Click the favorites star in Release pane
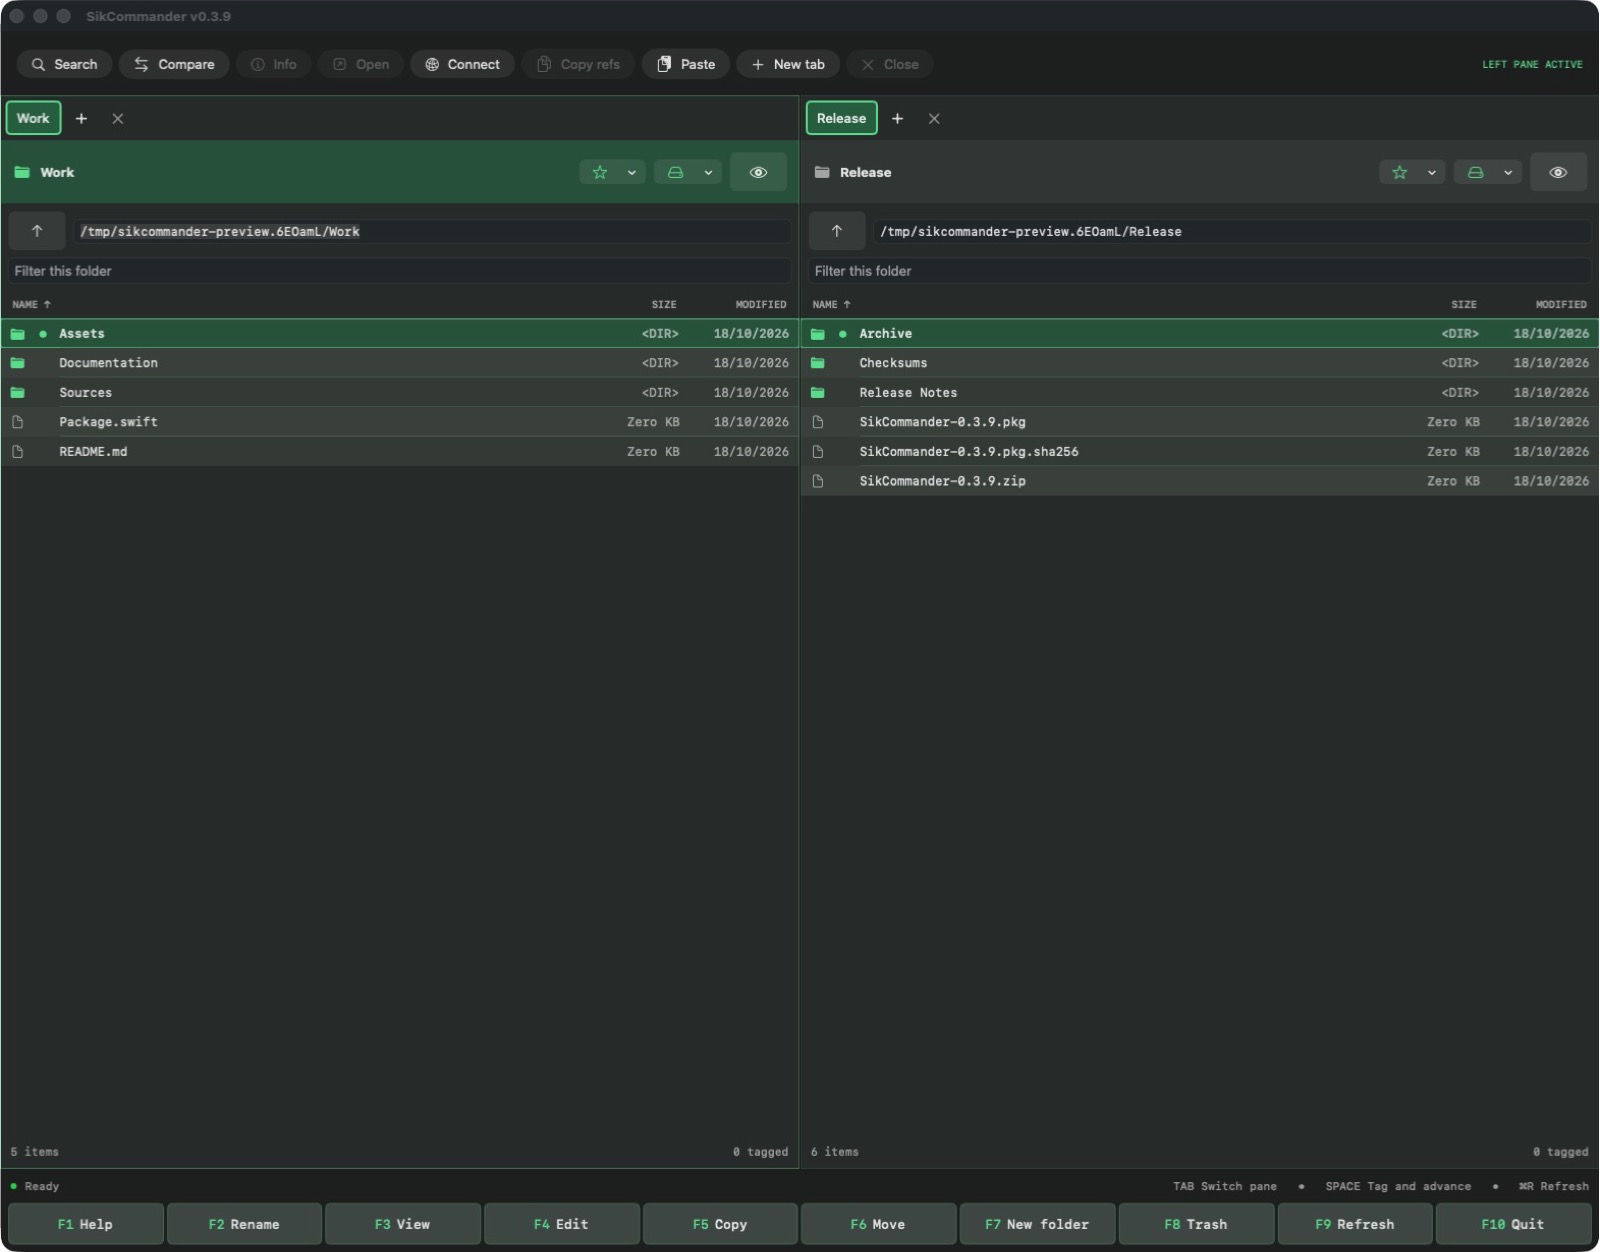The width and height of the screenshot is (1600, 1252). click(x=1400, y=172)
